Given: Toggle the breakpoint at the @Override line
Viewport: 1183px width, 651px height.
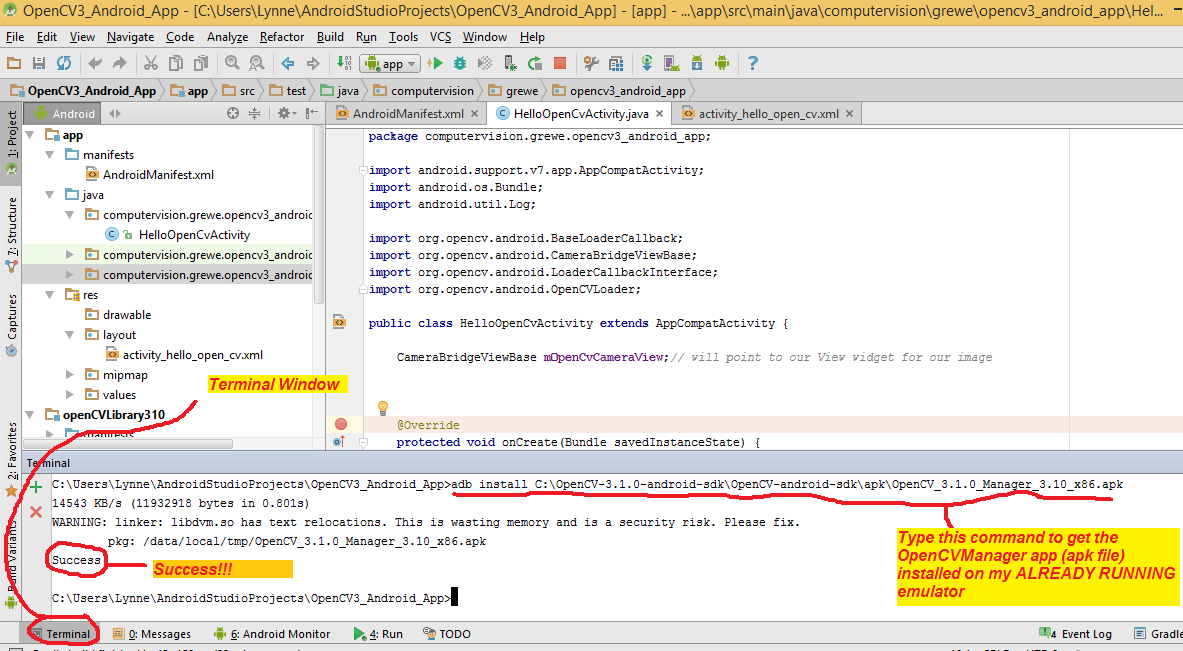Looking at the screenshot, I should click(x=341, y=424).
